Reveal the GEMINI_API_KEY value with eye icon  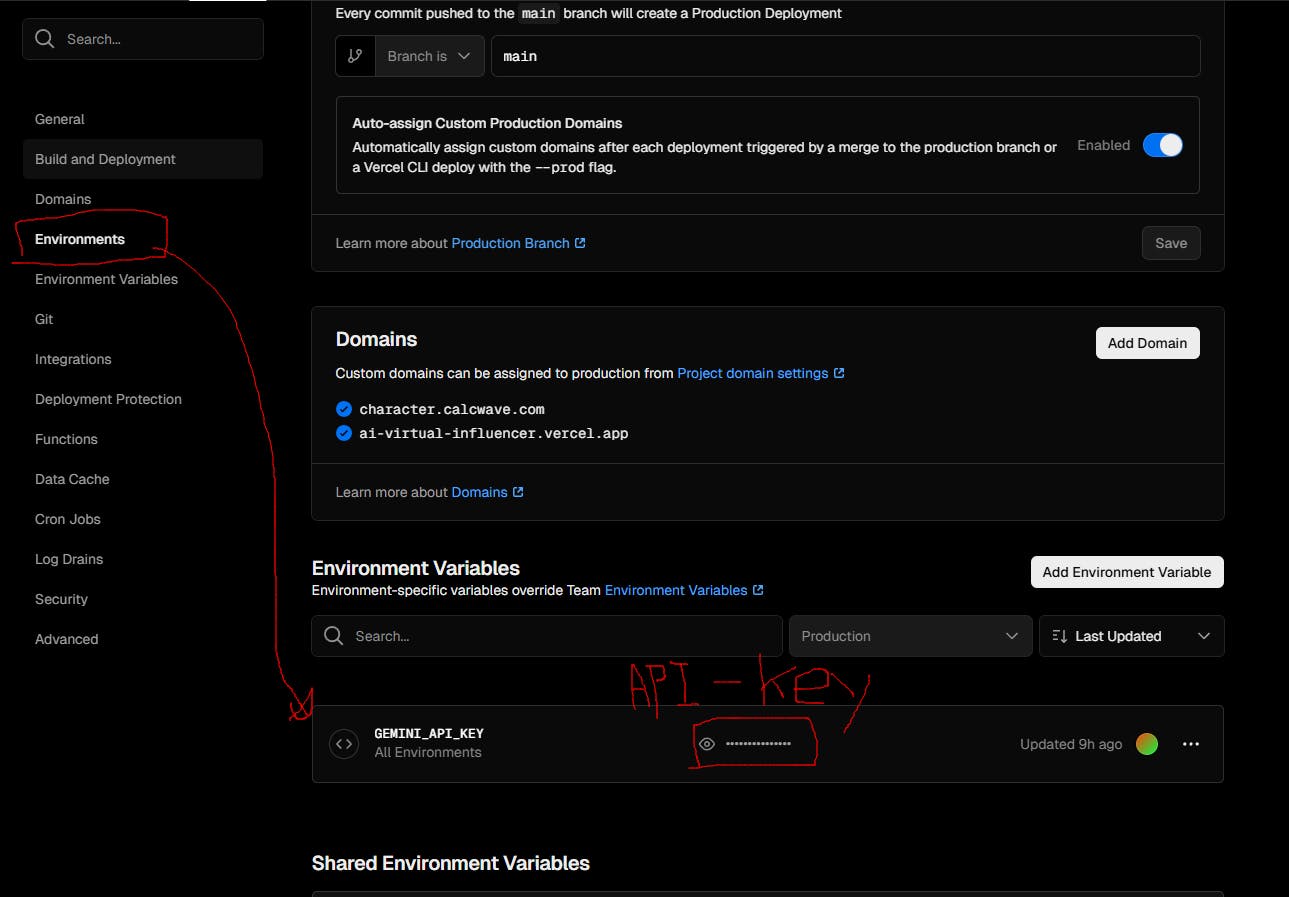click(x=707, y=744)
